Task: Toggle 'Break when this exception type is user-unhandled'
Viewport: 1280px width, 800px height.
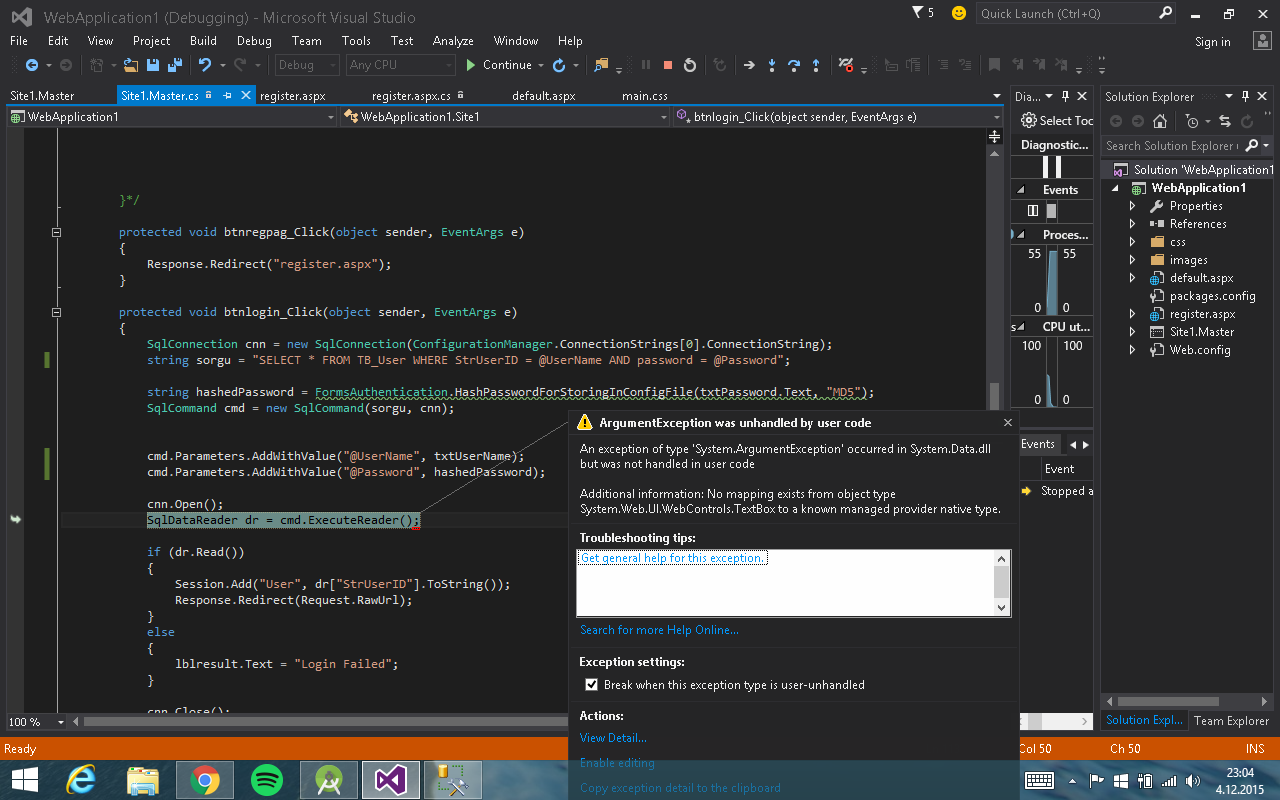Action: tap(591, 685)
